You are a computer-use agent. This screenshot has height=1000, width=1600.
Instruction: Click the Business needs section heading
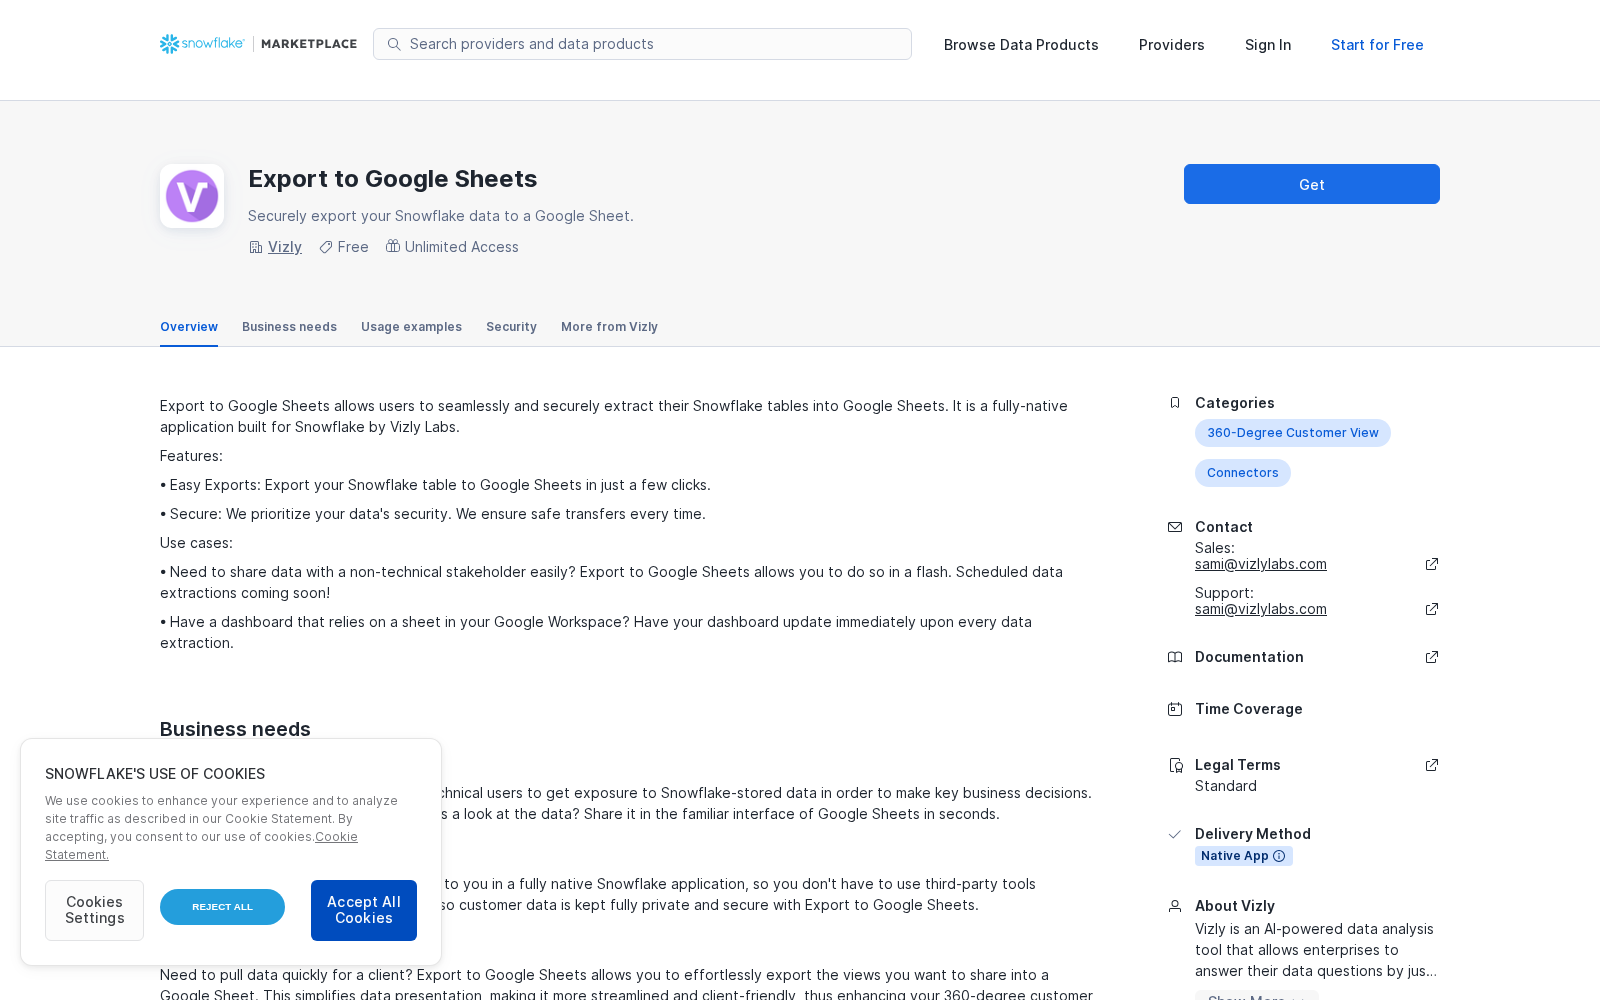[x=235, y=729]
